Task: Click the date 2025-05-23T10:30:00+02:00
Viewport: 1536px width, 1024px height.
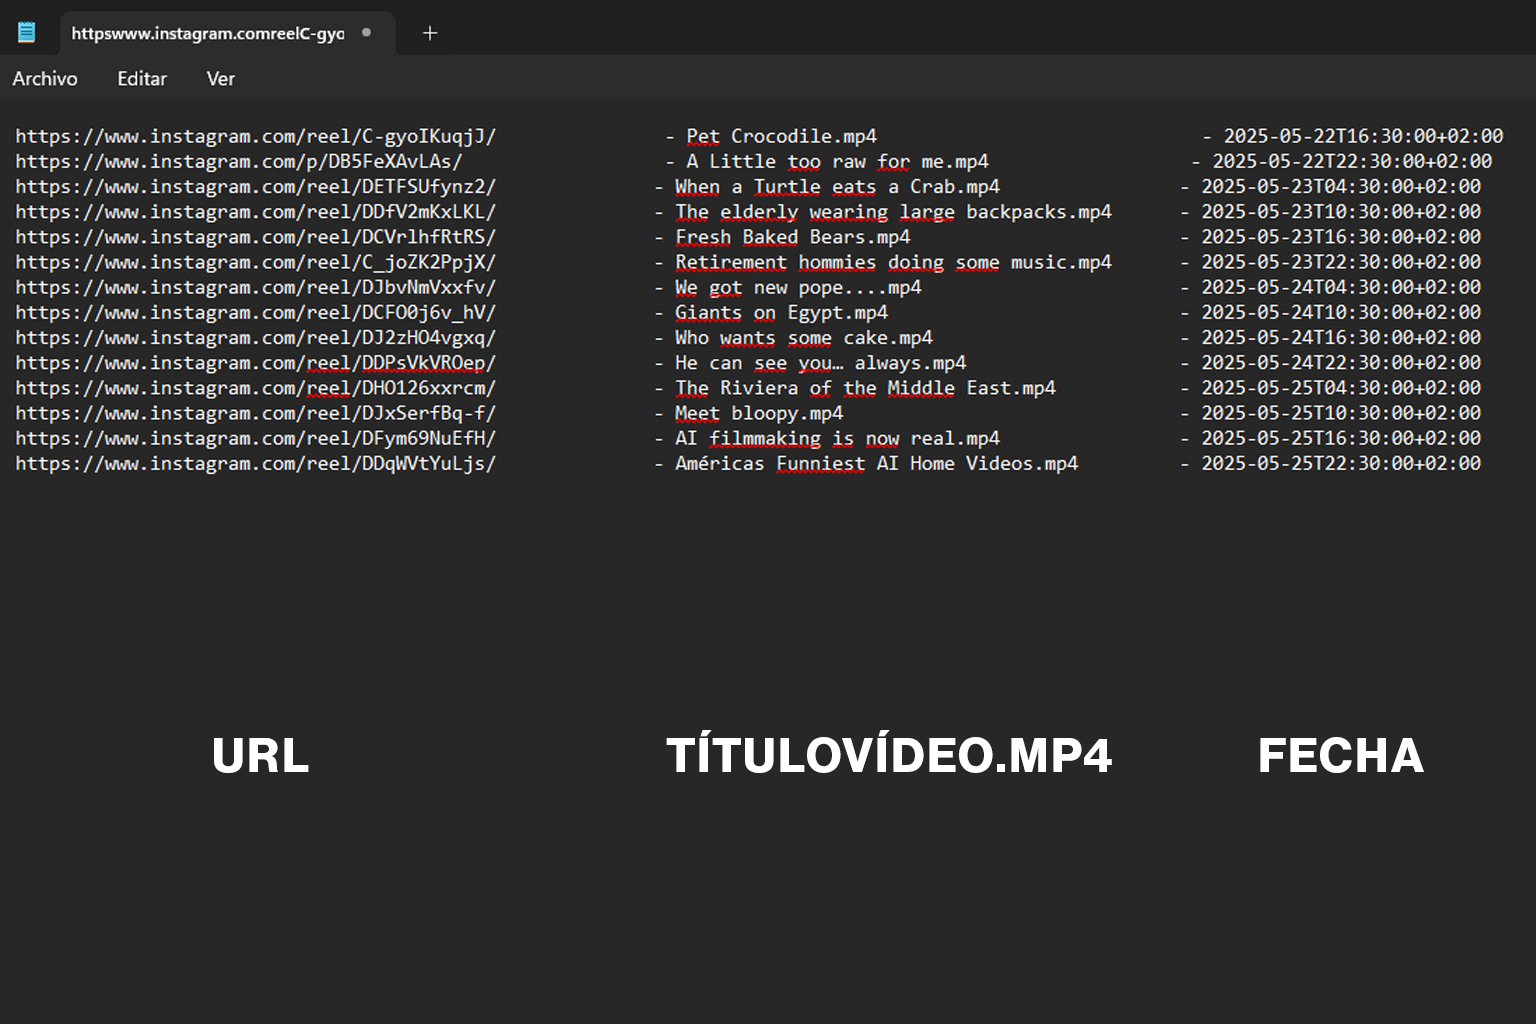Action: [x=1342, y=212]
